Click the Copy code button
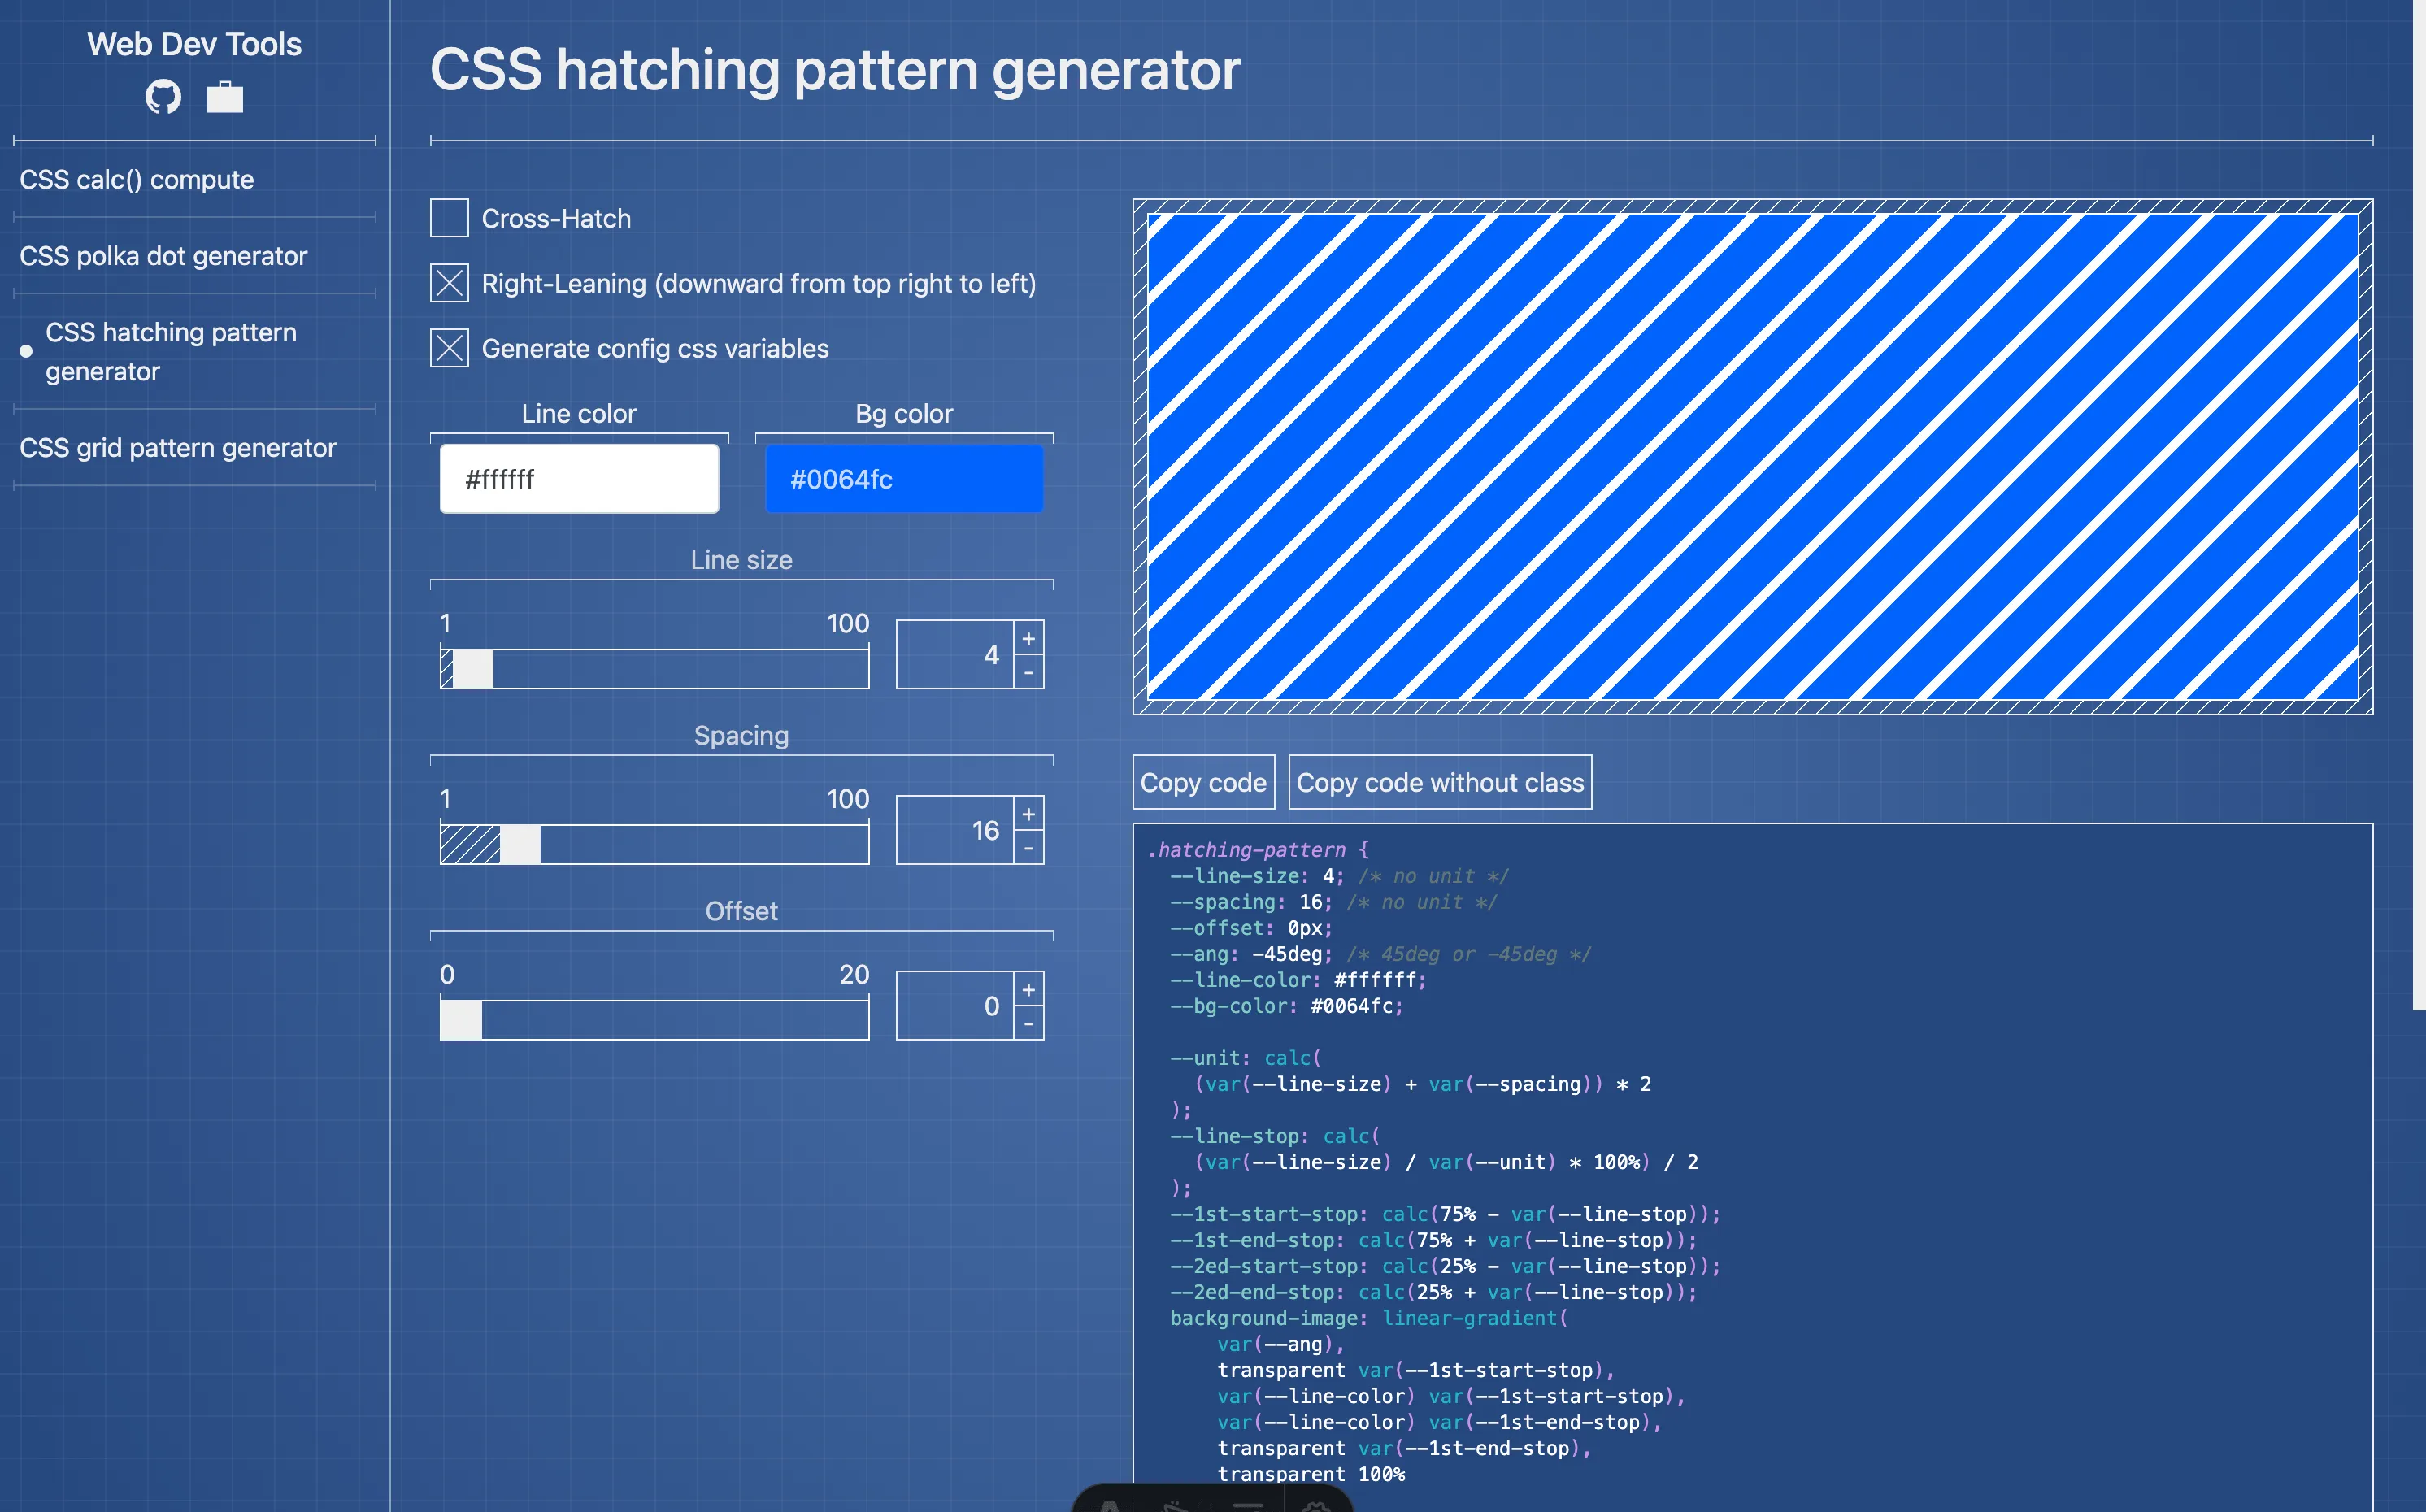Viewport: 2426px width, 1512px height. click(1203, 782)
